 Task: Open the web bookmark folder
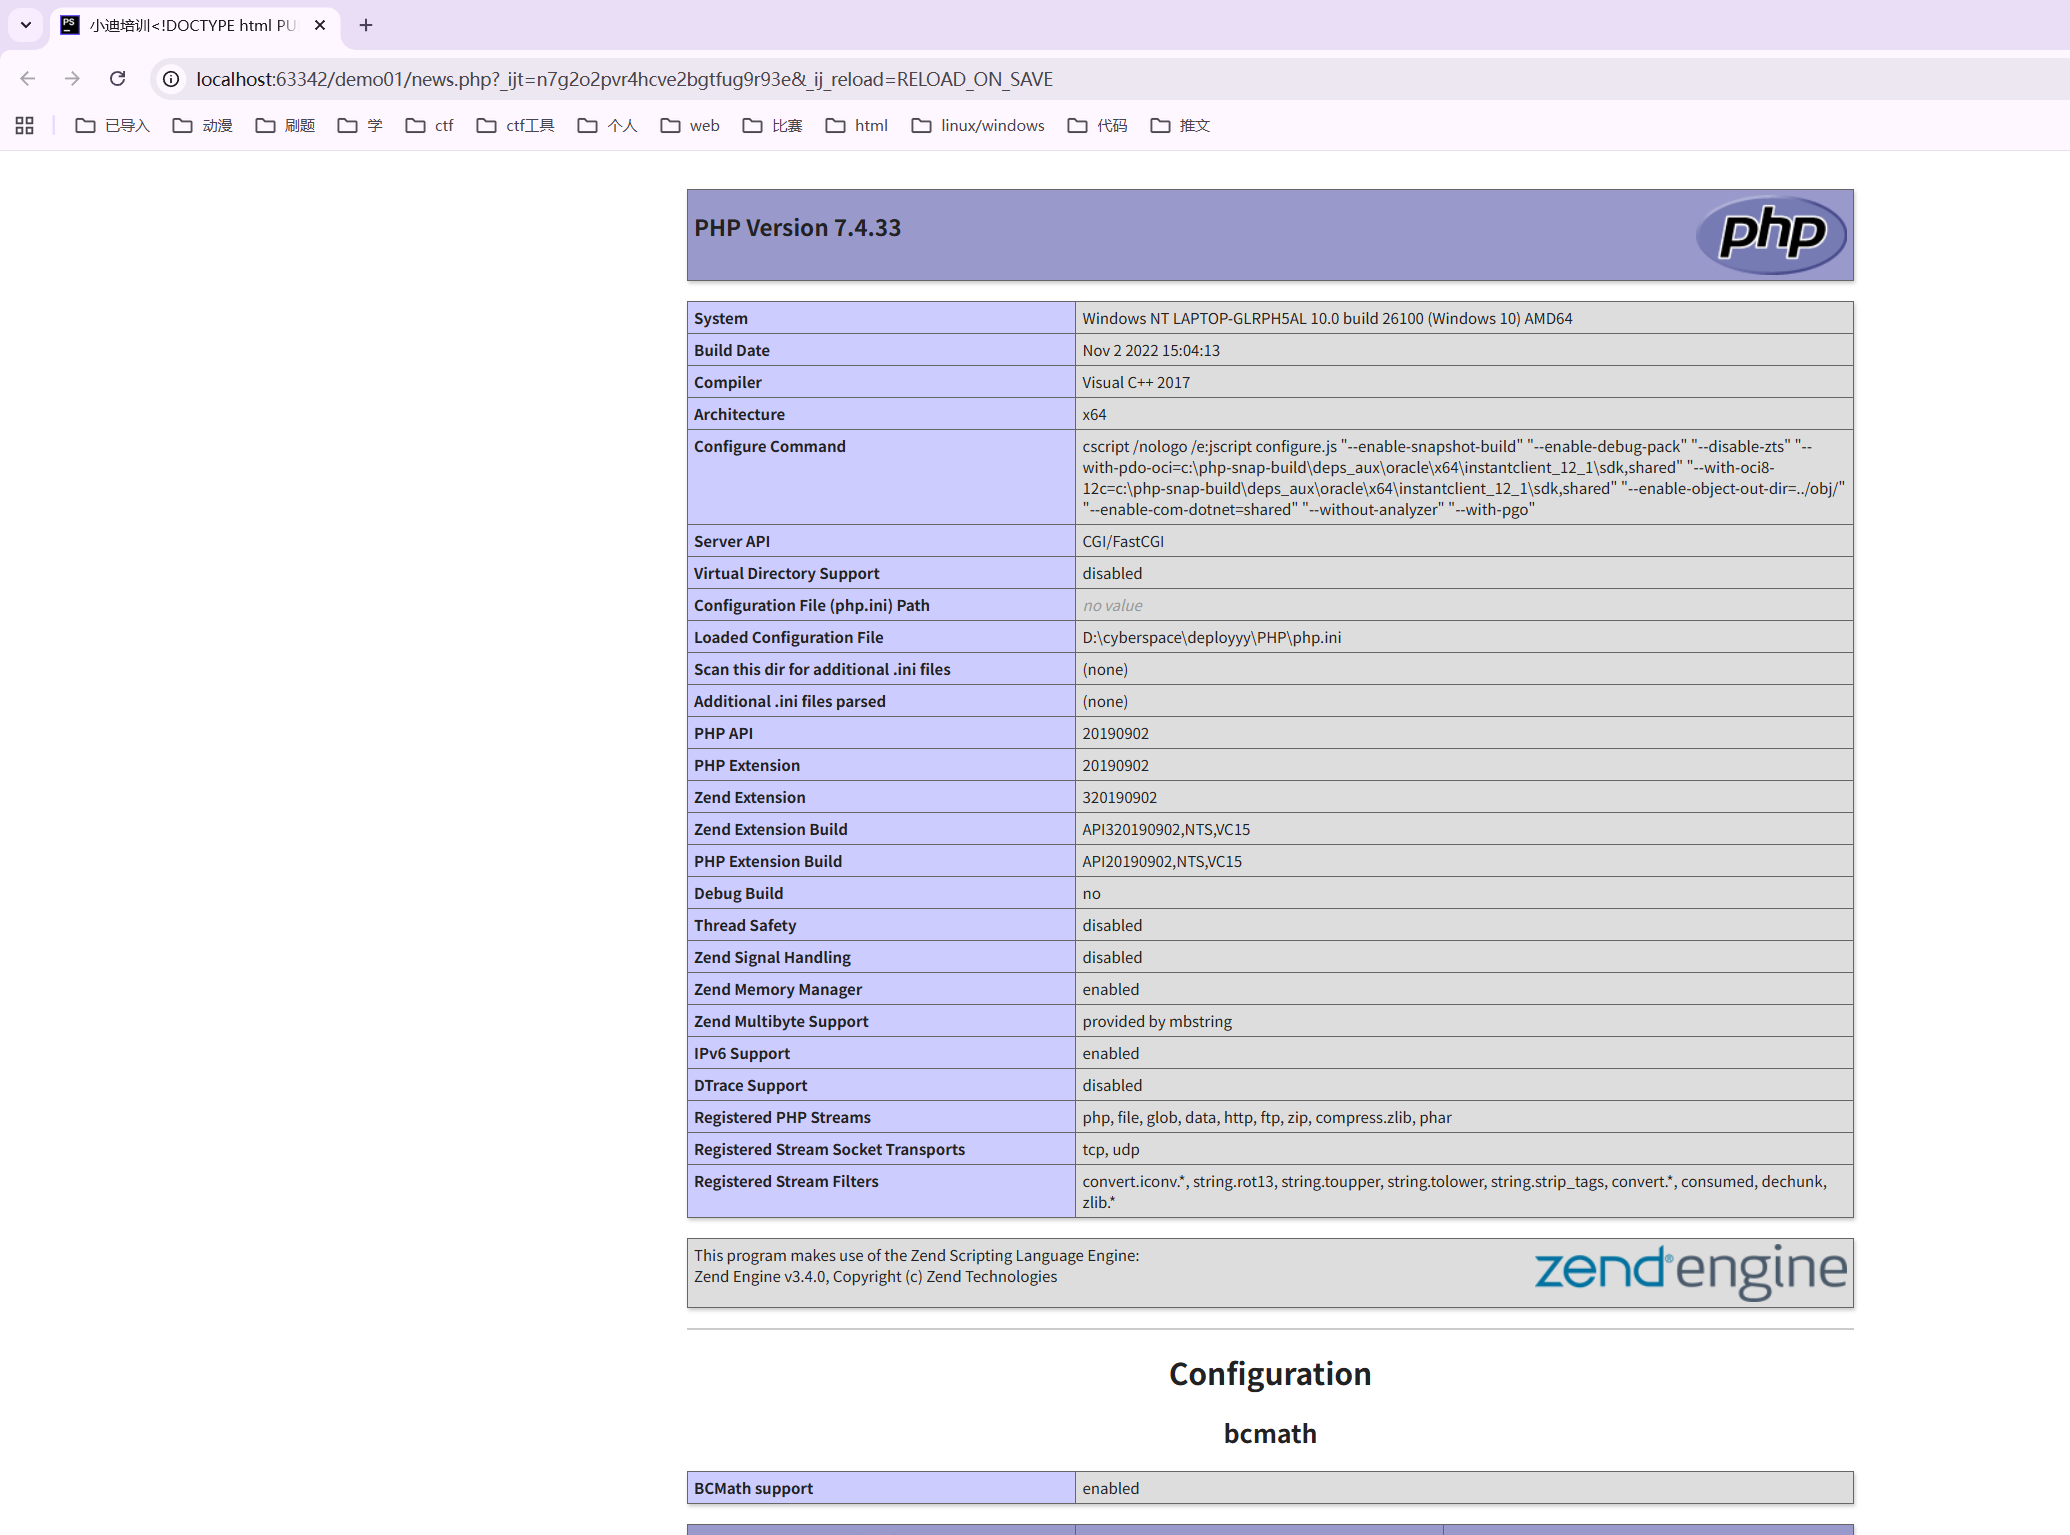click(690, 125)
